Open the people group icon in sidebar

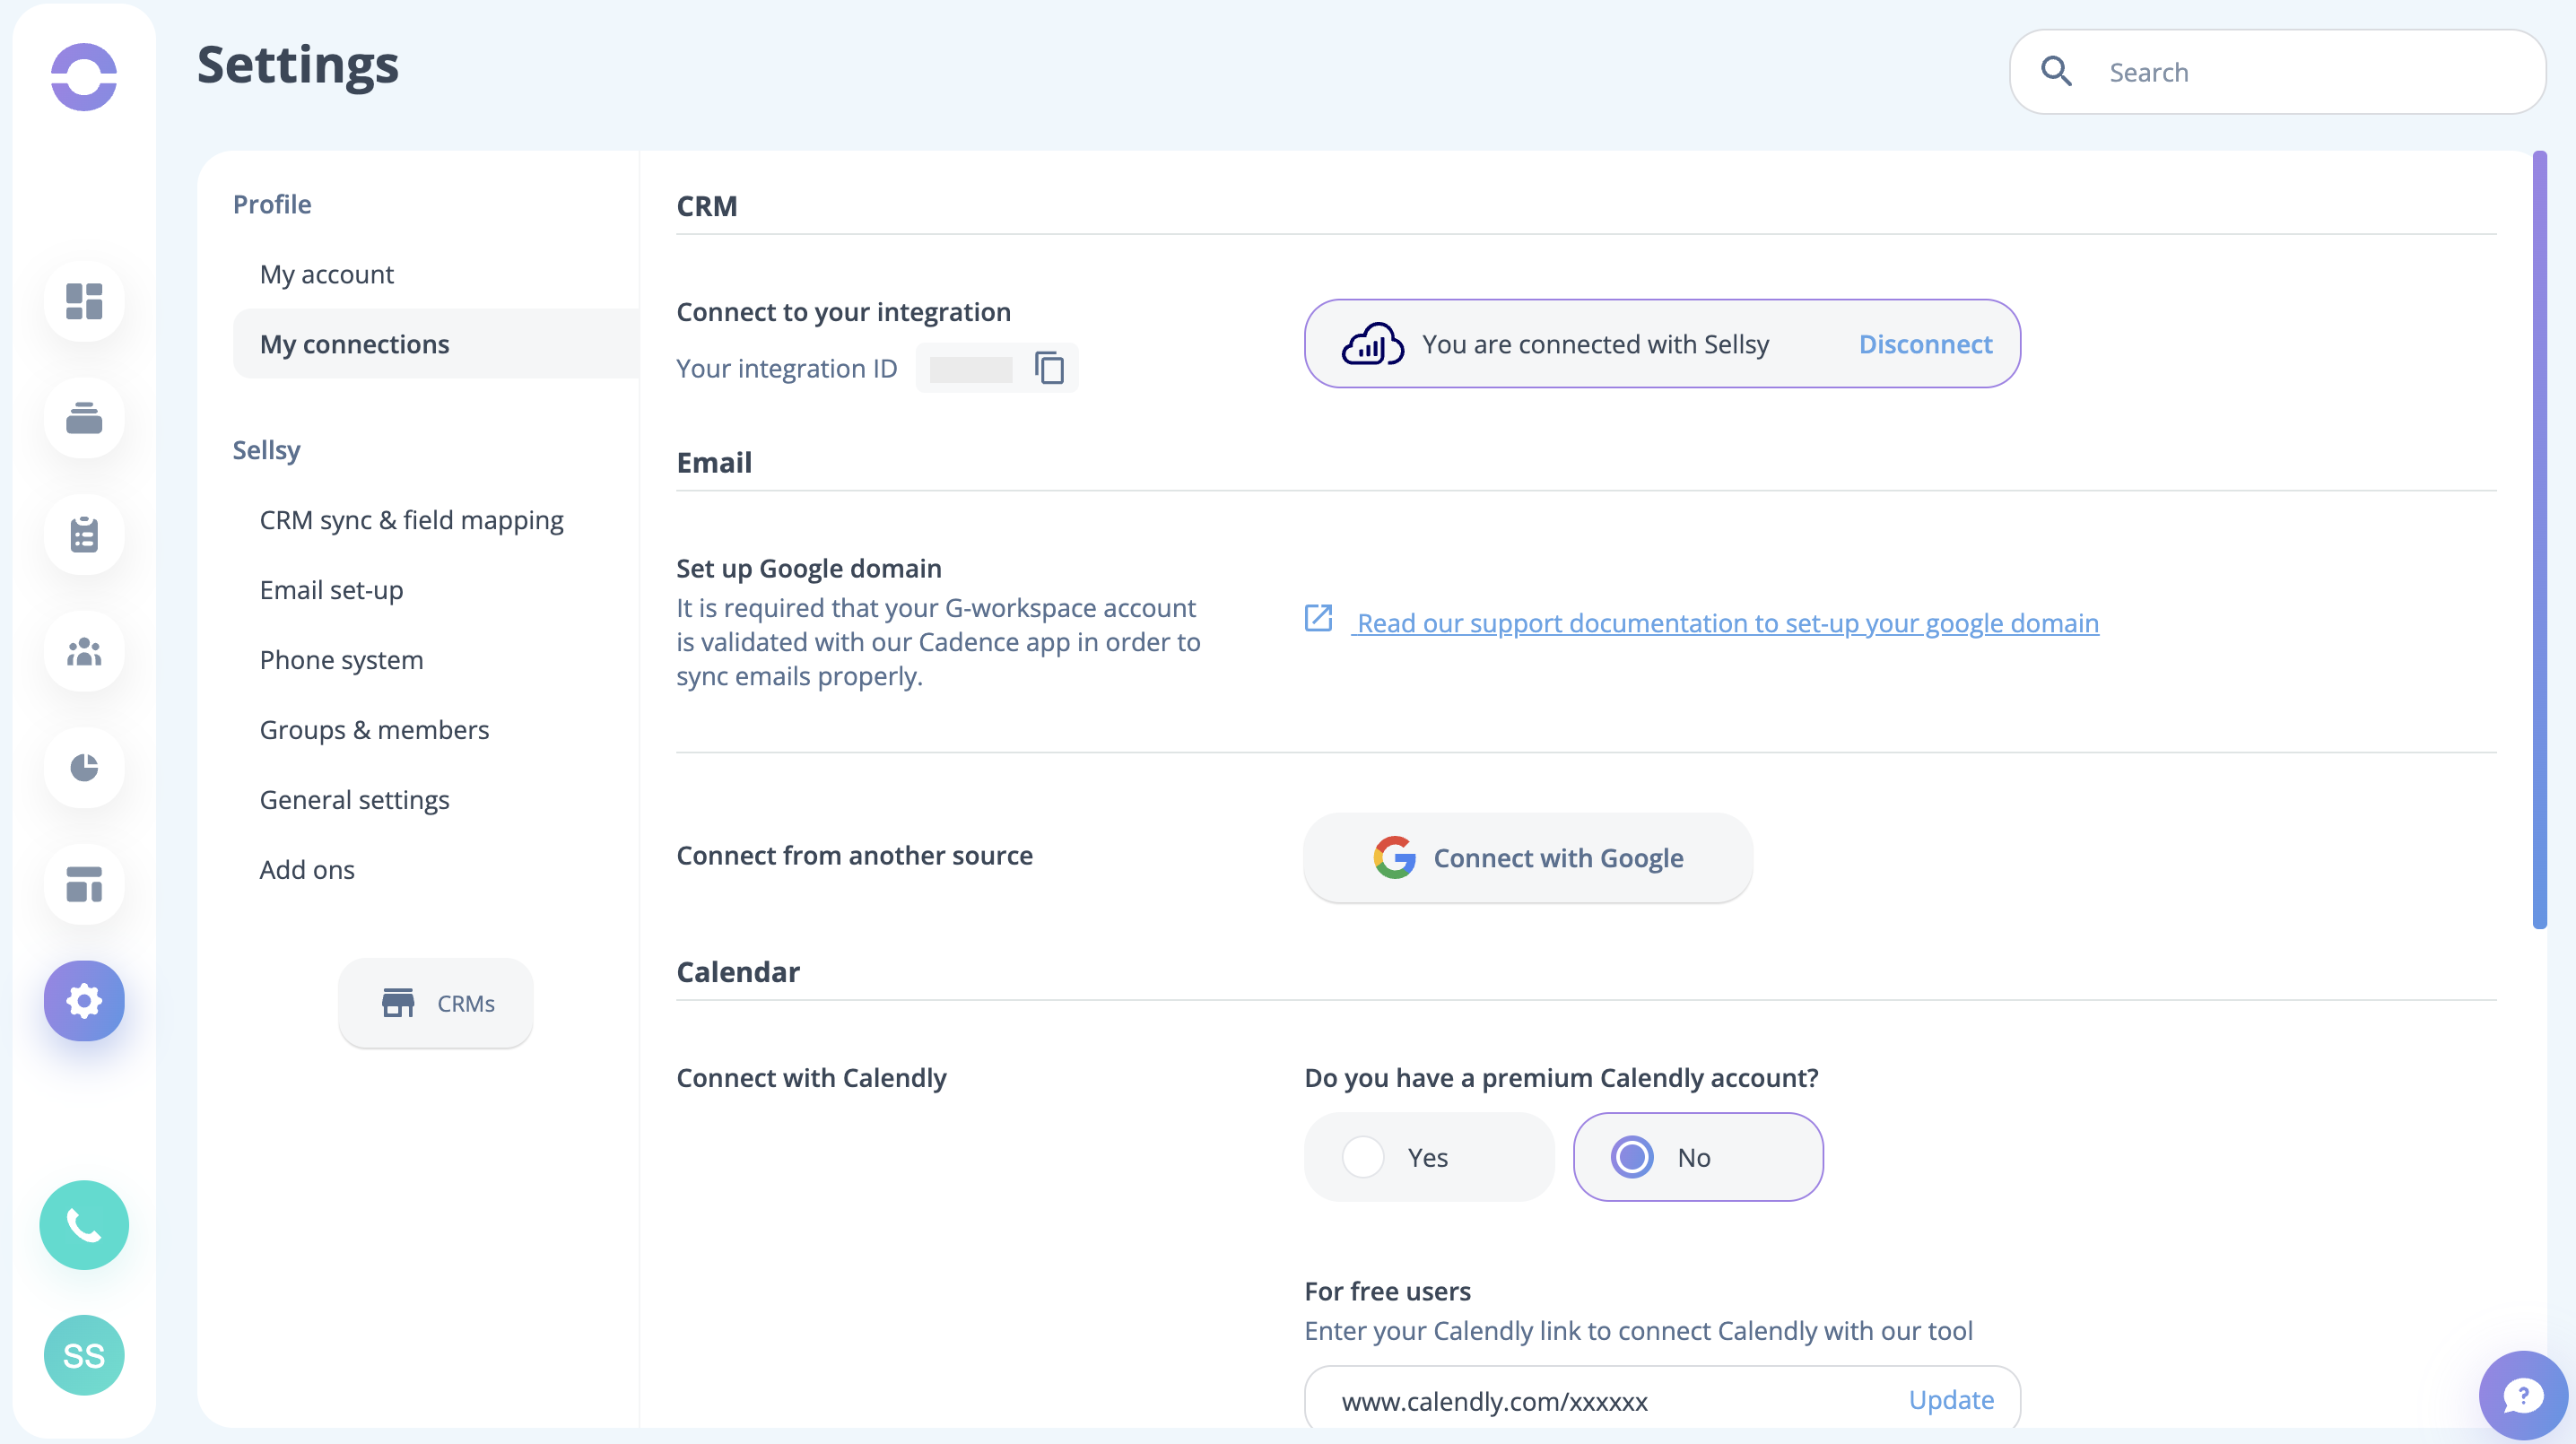point(84,651)
